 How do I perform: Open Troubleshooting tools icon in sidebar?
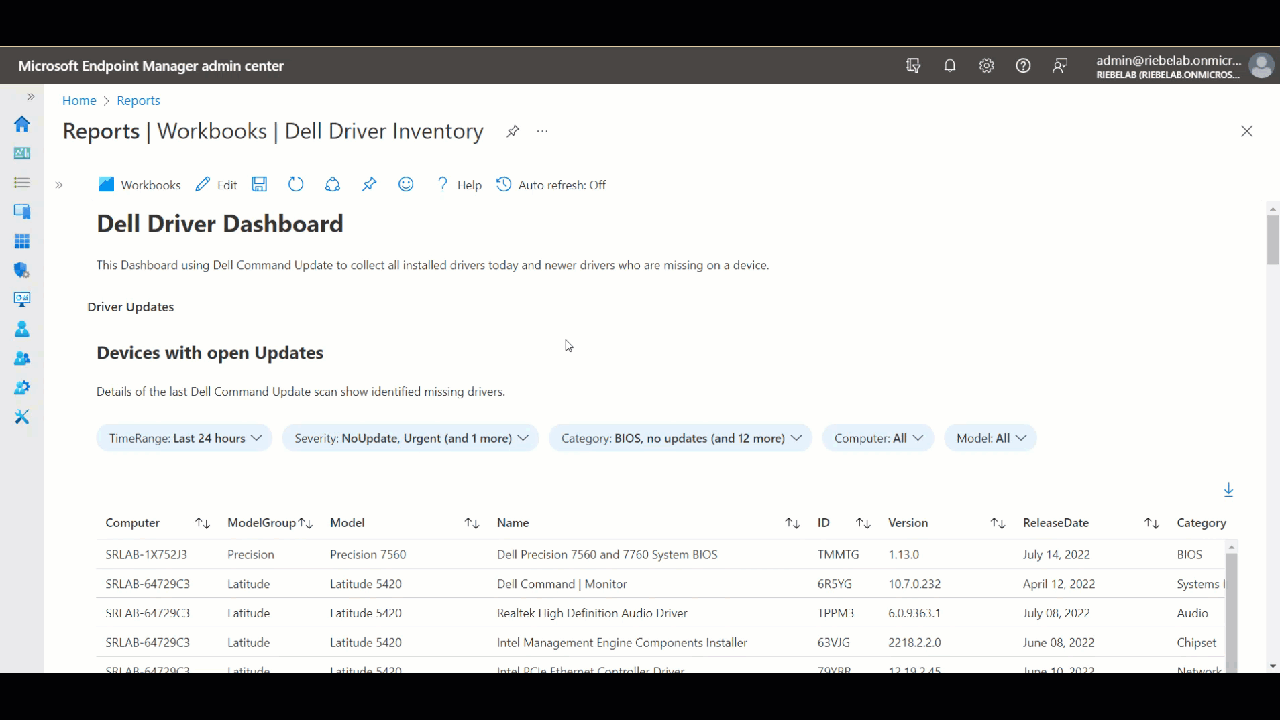pos(21,416)
